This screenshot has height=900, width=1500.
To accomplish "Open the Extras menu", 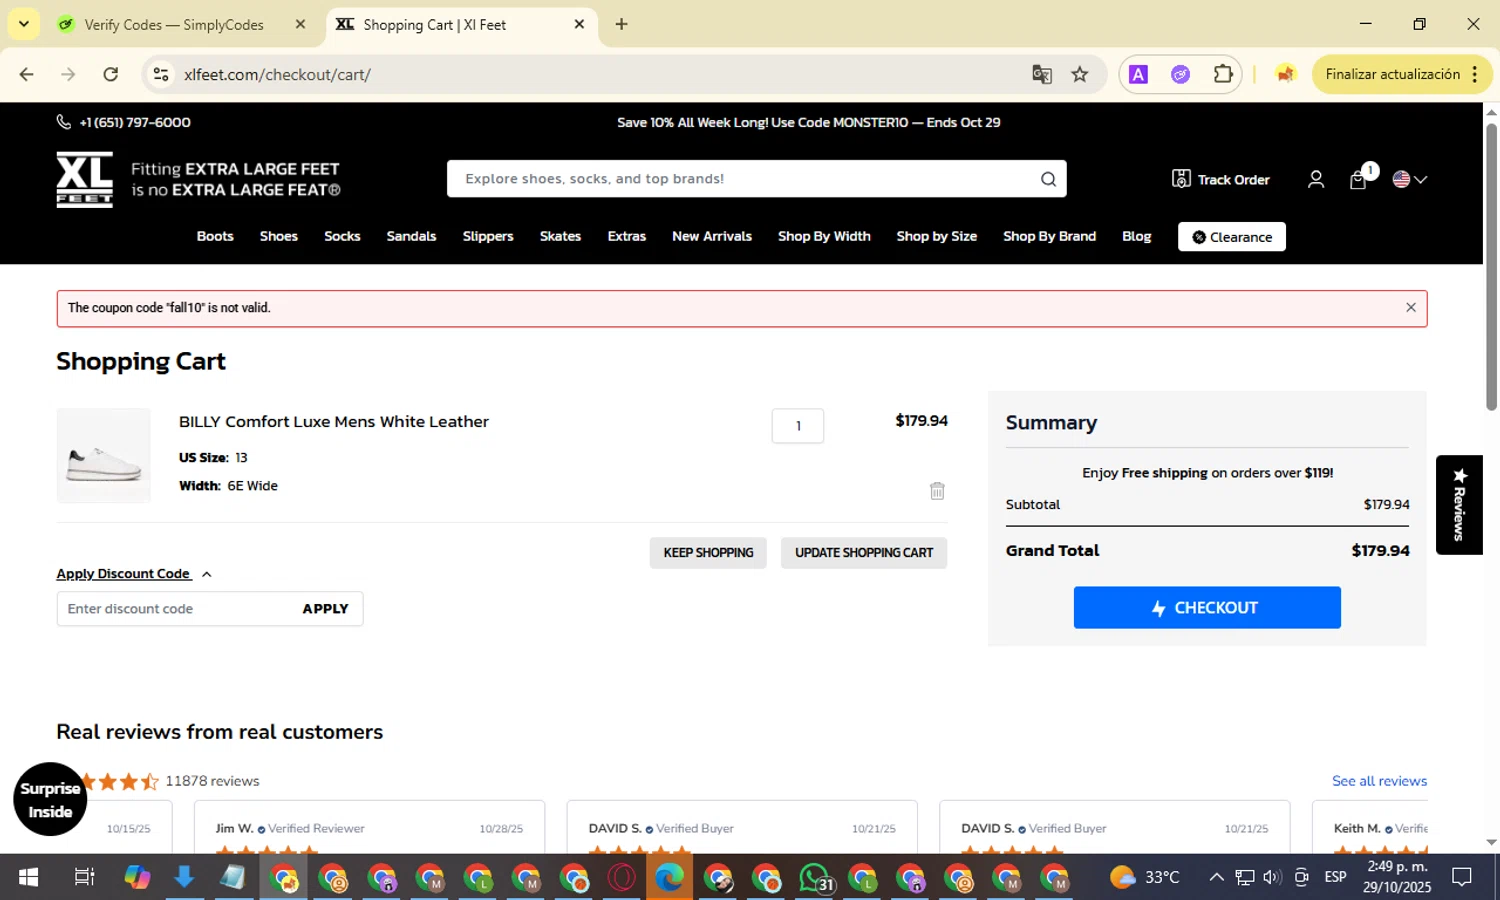I will 627,236.
